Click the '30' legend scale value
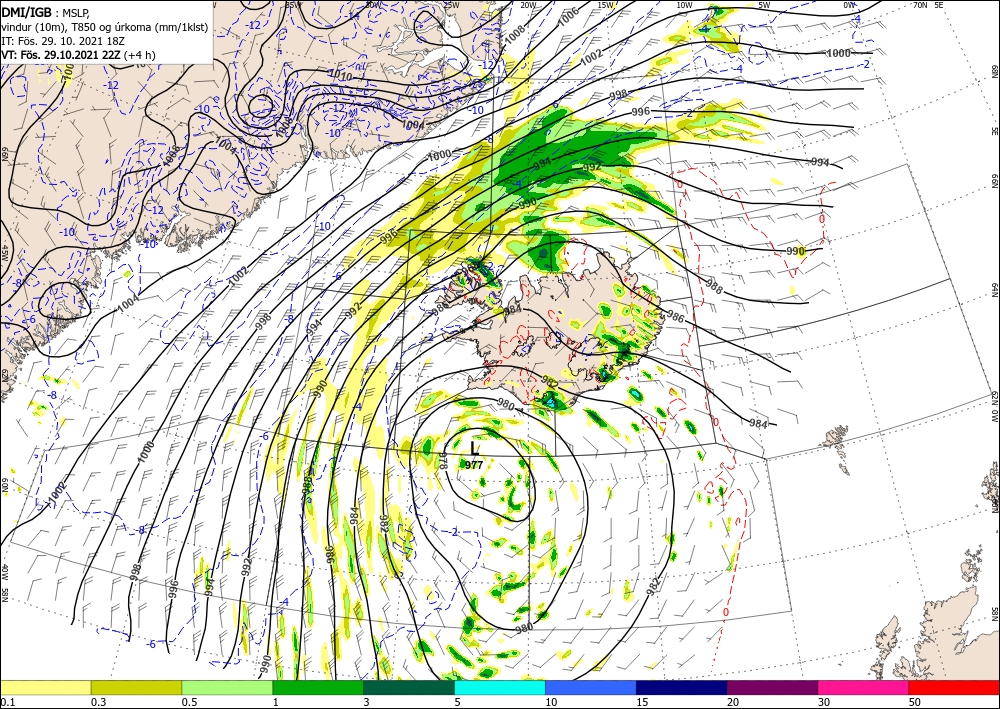Viewport: 1000px width, 709px height. pyautogui.click(x=824, y=702)
